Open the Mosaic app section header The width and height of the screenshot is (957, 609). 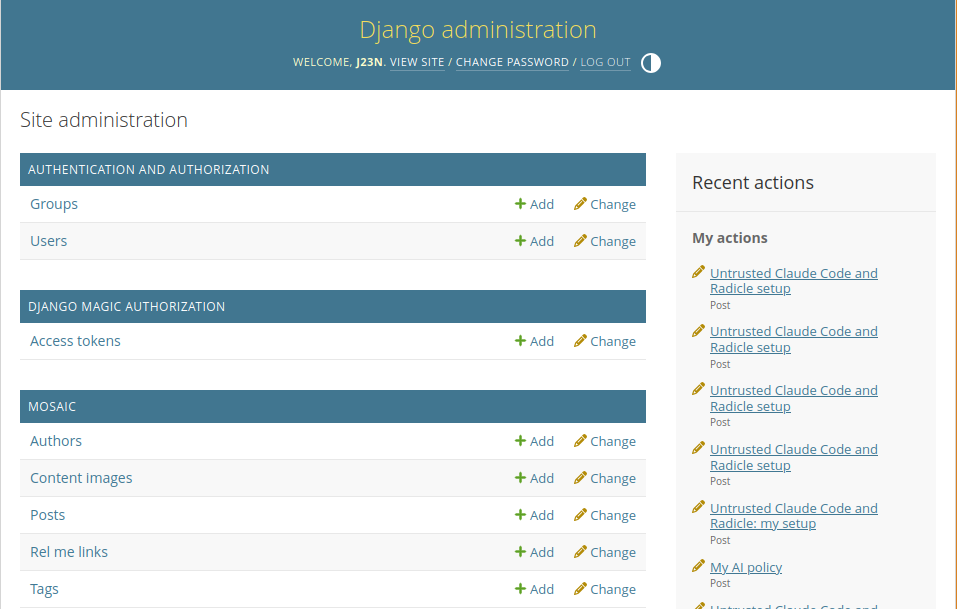[52, 407]
